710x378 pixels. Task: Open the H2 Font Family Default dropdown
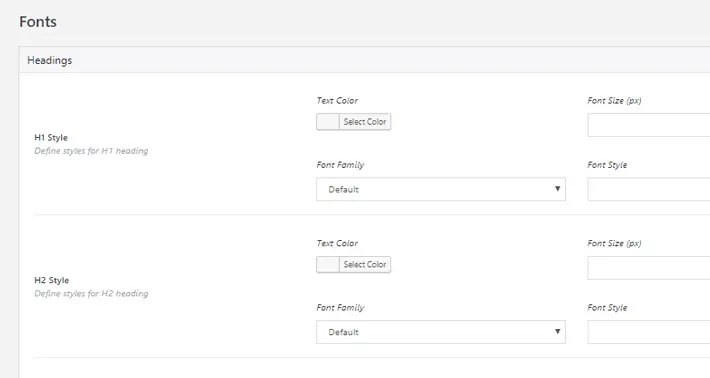point(441,332)
